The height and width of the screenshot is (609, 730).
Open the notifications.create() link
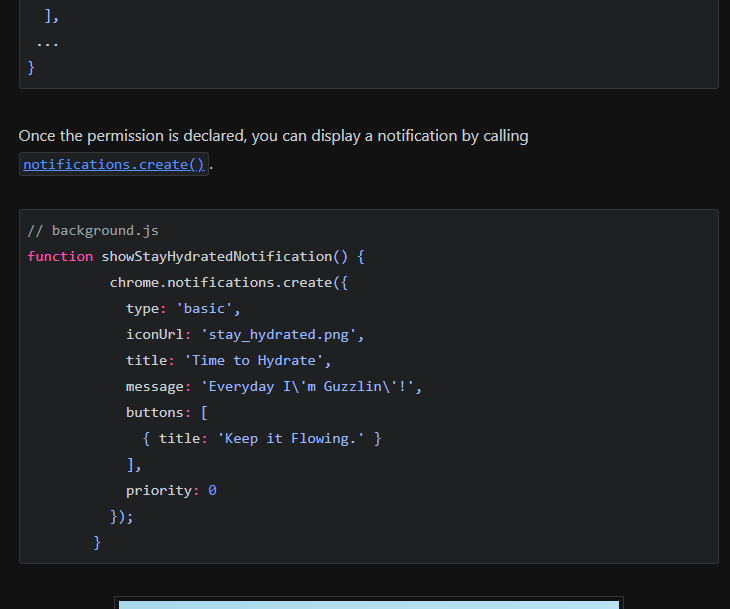[114, 164]
